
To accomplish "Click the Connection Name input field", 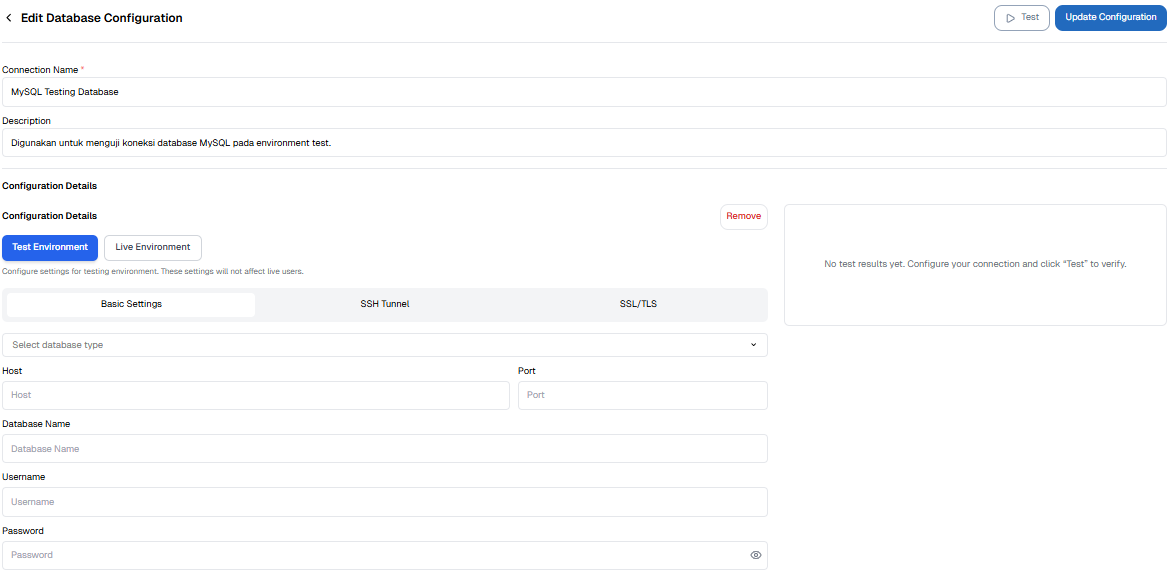I will tap(584, 92).
